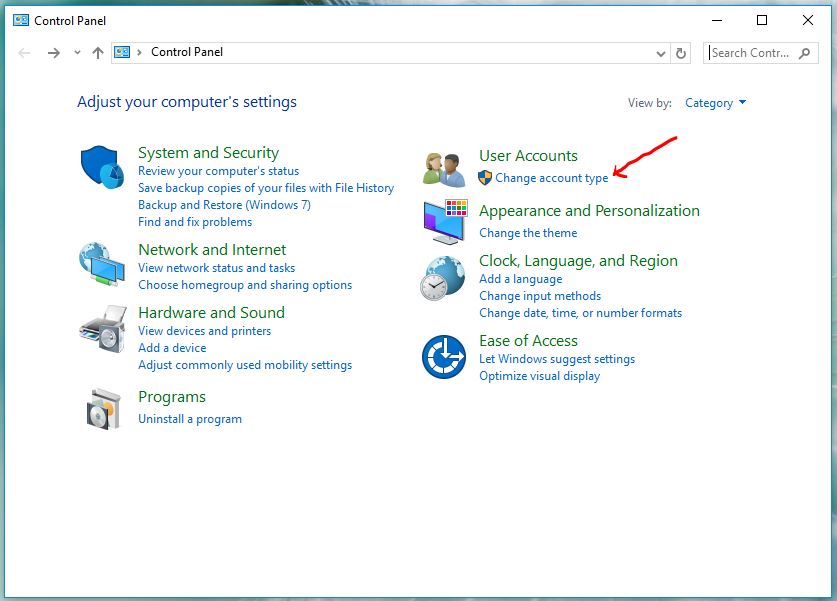Click the System and Security shield icon
The width and height of the screenshot is (837, 601).
tap(100, 164)
